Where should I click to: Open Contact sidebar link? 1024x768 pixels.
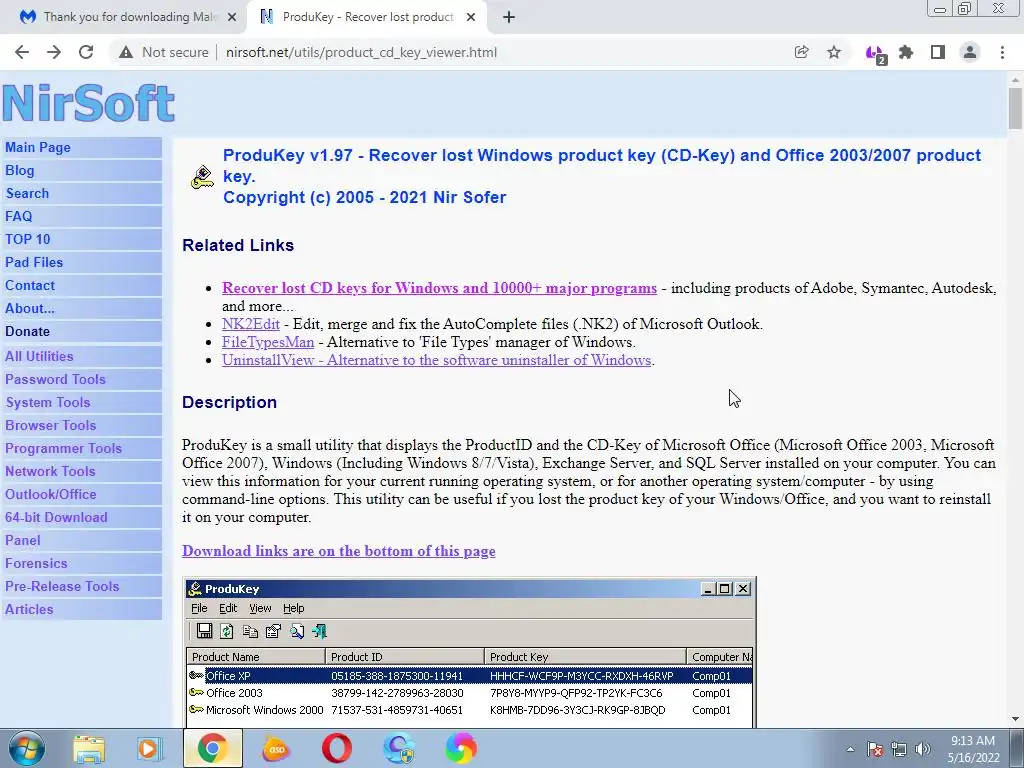click(x=30, y=285)
